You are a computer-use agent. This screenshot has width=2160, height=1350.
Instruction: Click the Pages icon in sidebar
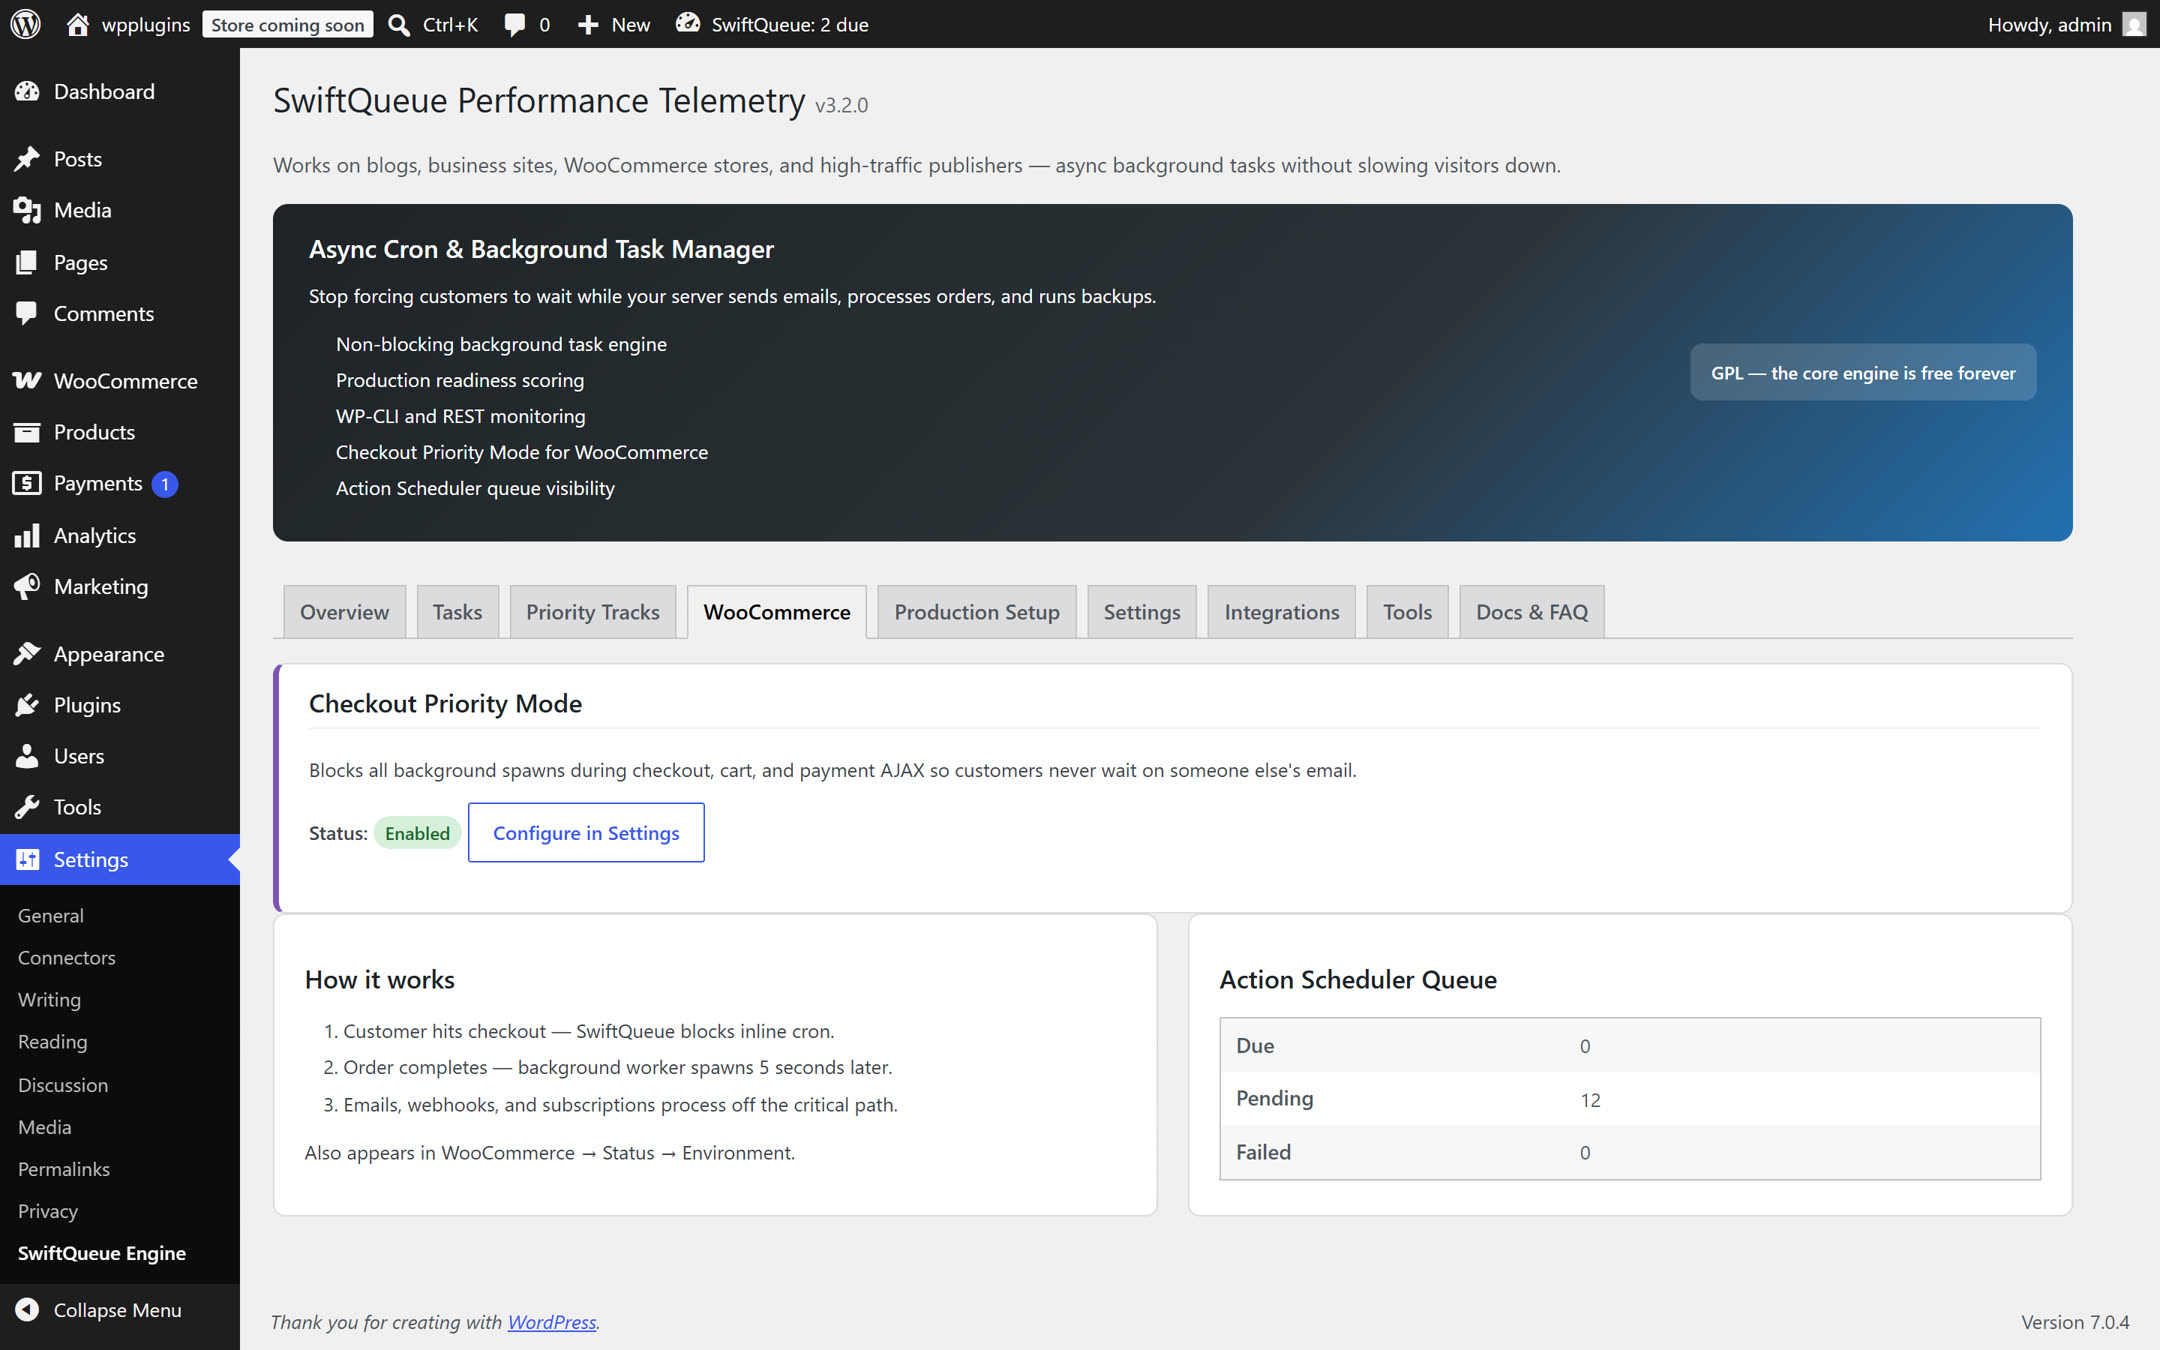[27, 262]
